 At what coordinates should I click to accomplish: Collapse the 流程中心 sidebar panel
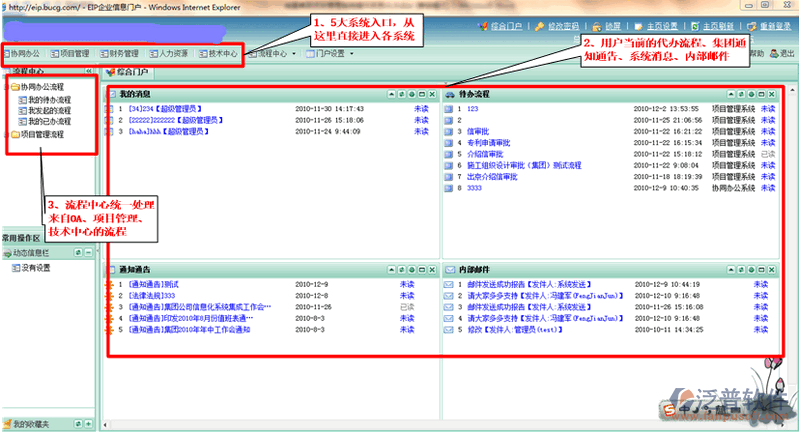tap(88, 72)
